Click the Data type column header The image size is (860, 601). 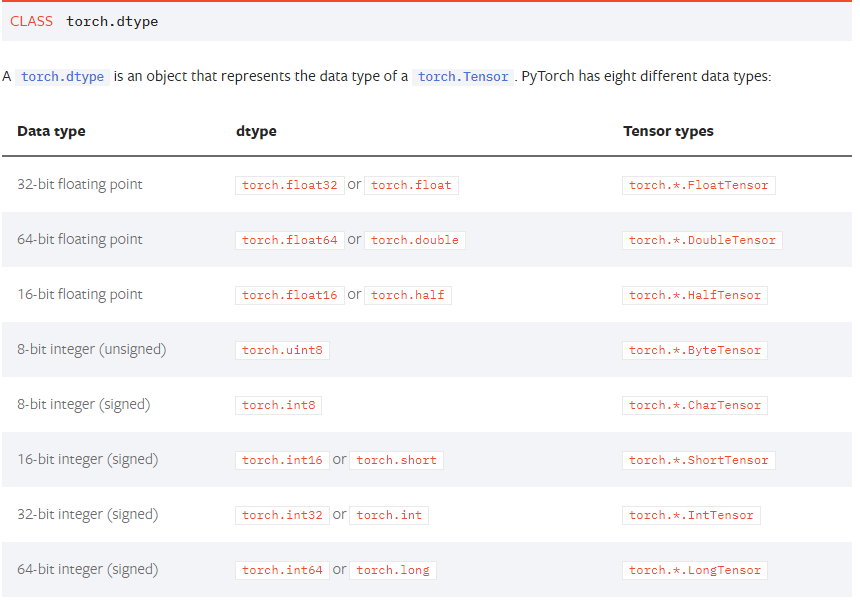(x=51, y=131)
